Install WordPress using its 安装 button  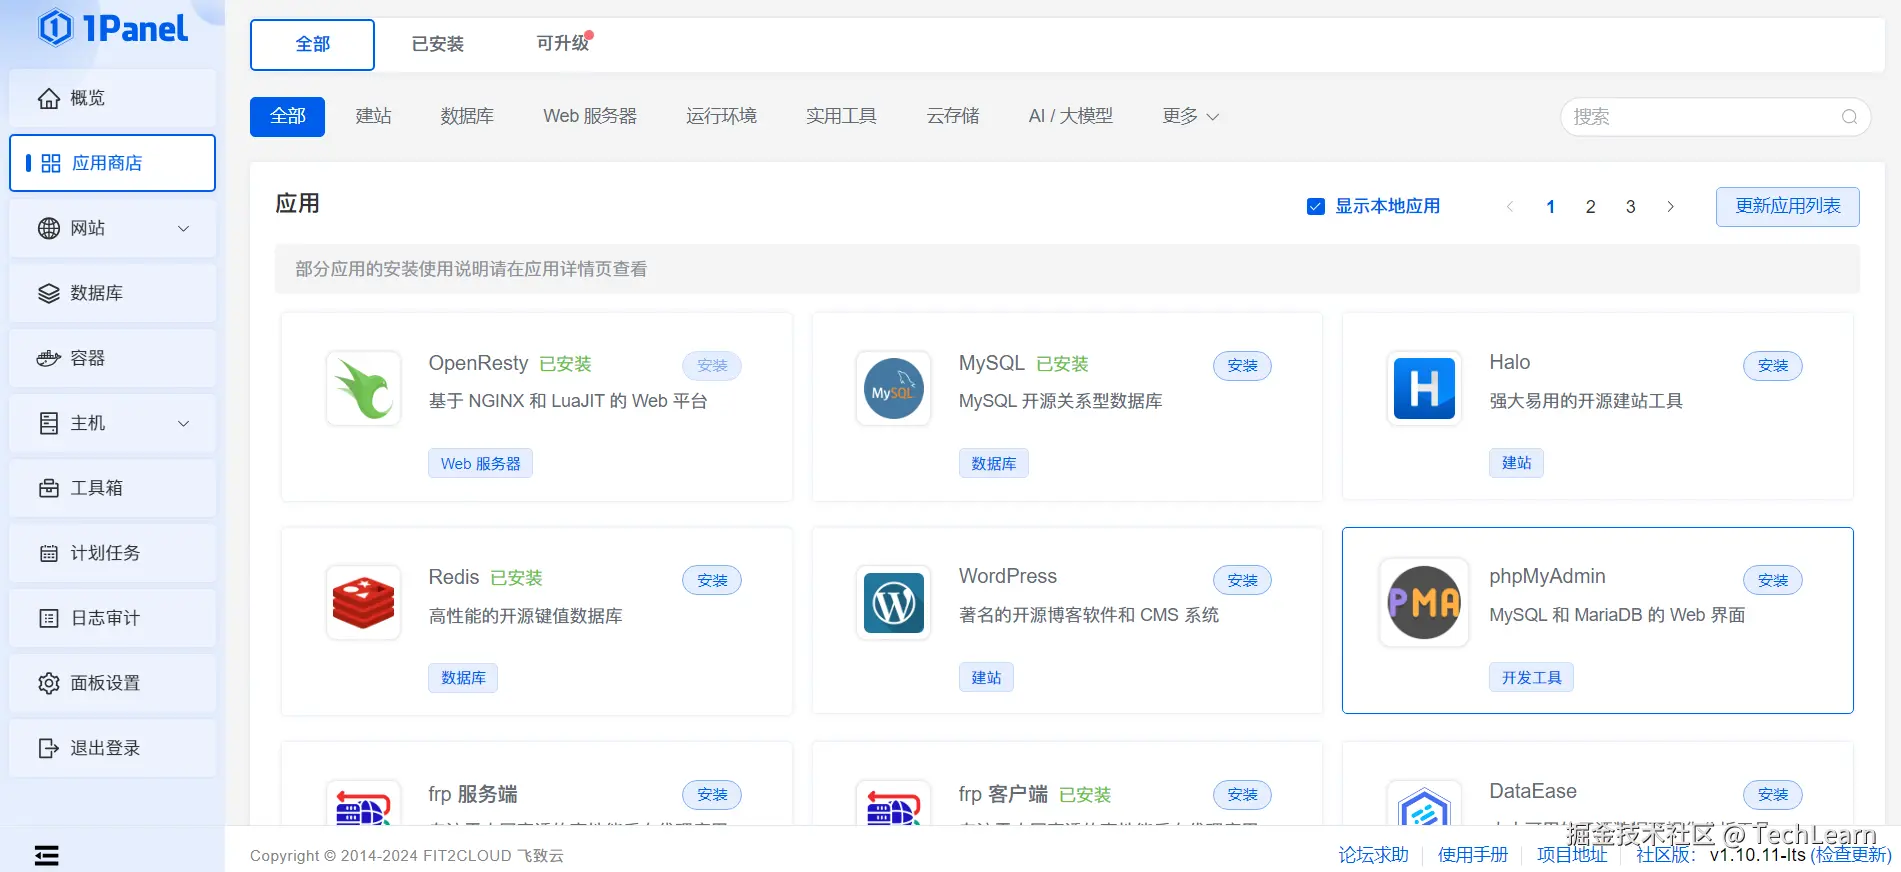click(1242, 580)
